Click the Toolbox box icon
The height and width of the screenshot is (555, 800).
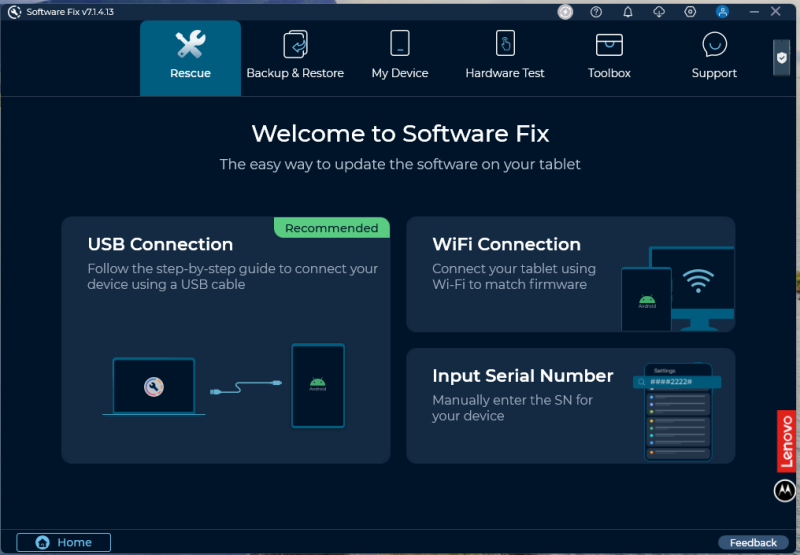tap(609, 44)
